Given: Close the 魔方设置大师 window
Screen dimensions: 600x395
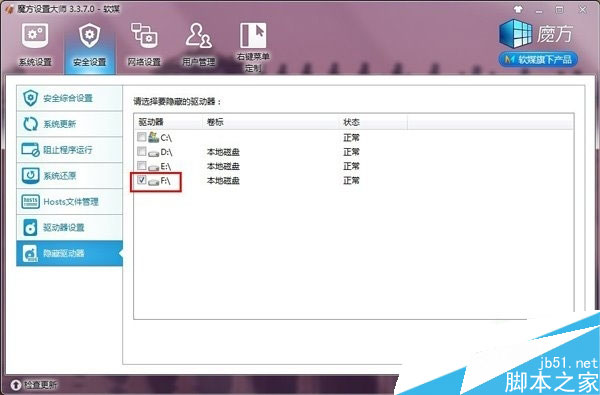Looking at the screenshot, I should 582,9.
